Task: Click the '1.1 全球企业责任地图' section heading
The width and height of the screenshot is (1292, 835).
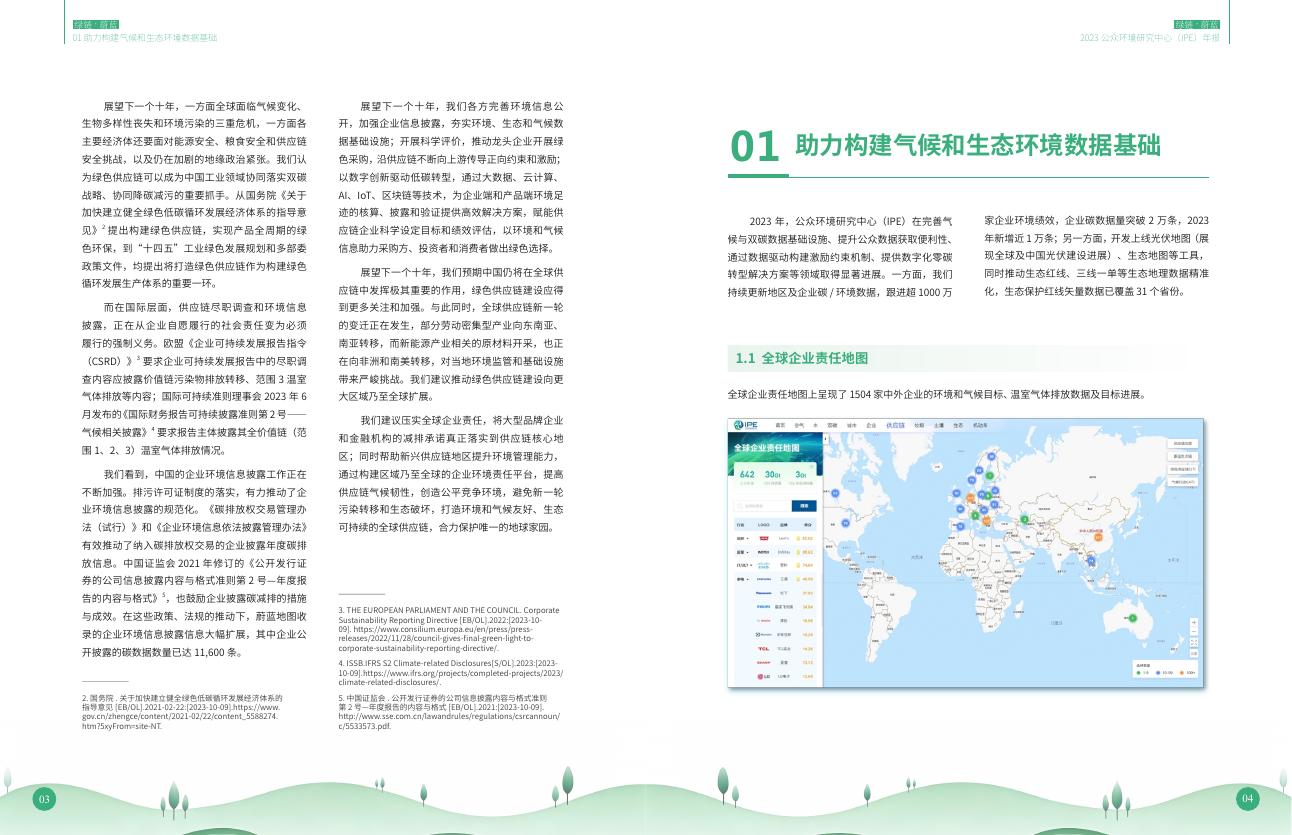Action: point(802,358)
